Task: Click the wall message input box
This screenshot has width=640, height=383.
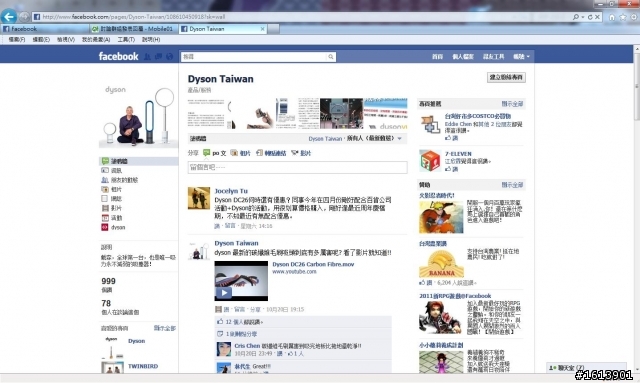Action: pyautogui.click(x=297, y=167)
